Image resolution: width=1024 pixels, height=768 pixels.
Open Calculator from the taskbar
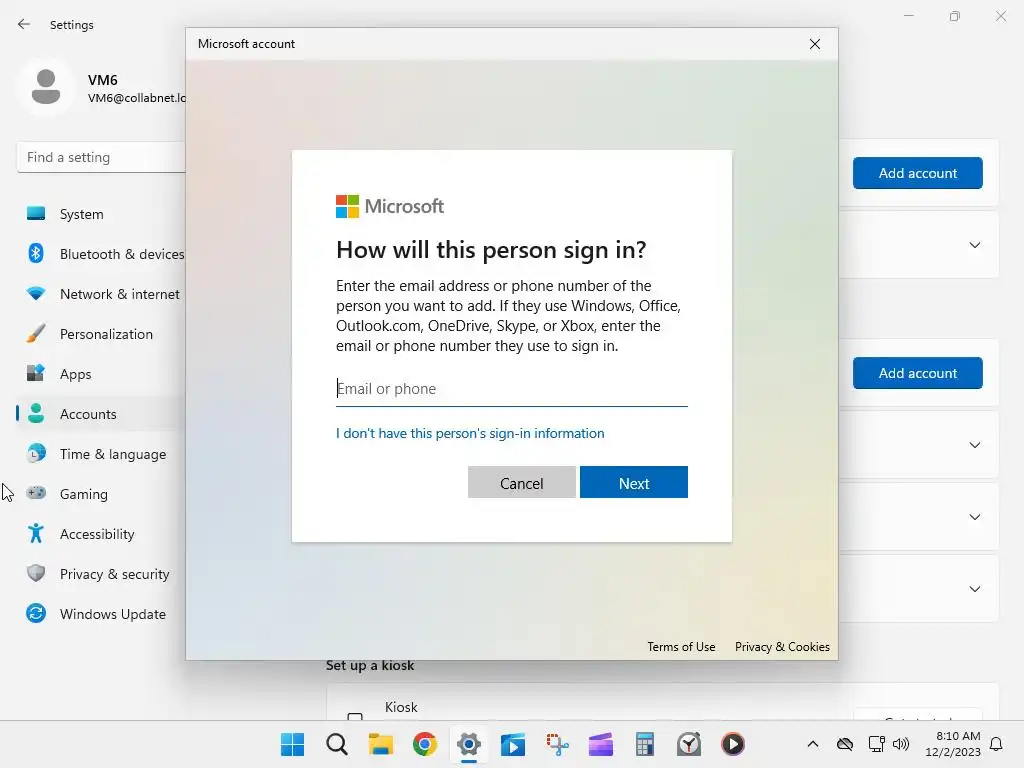point(645,744)
